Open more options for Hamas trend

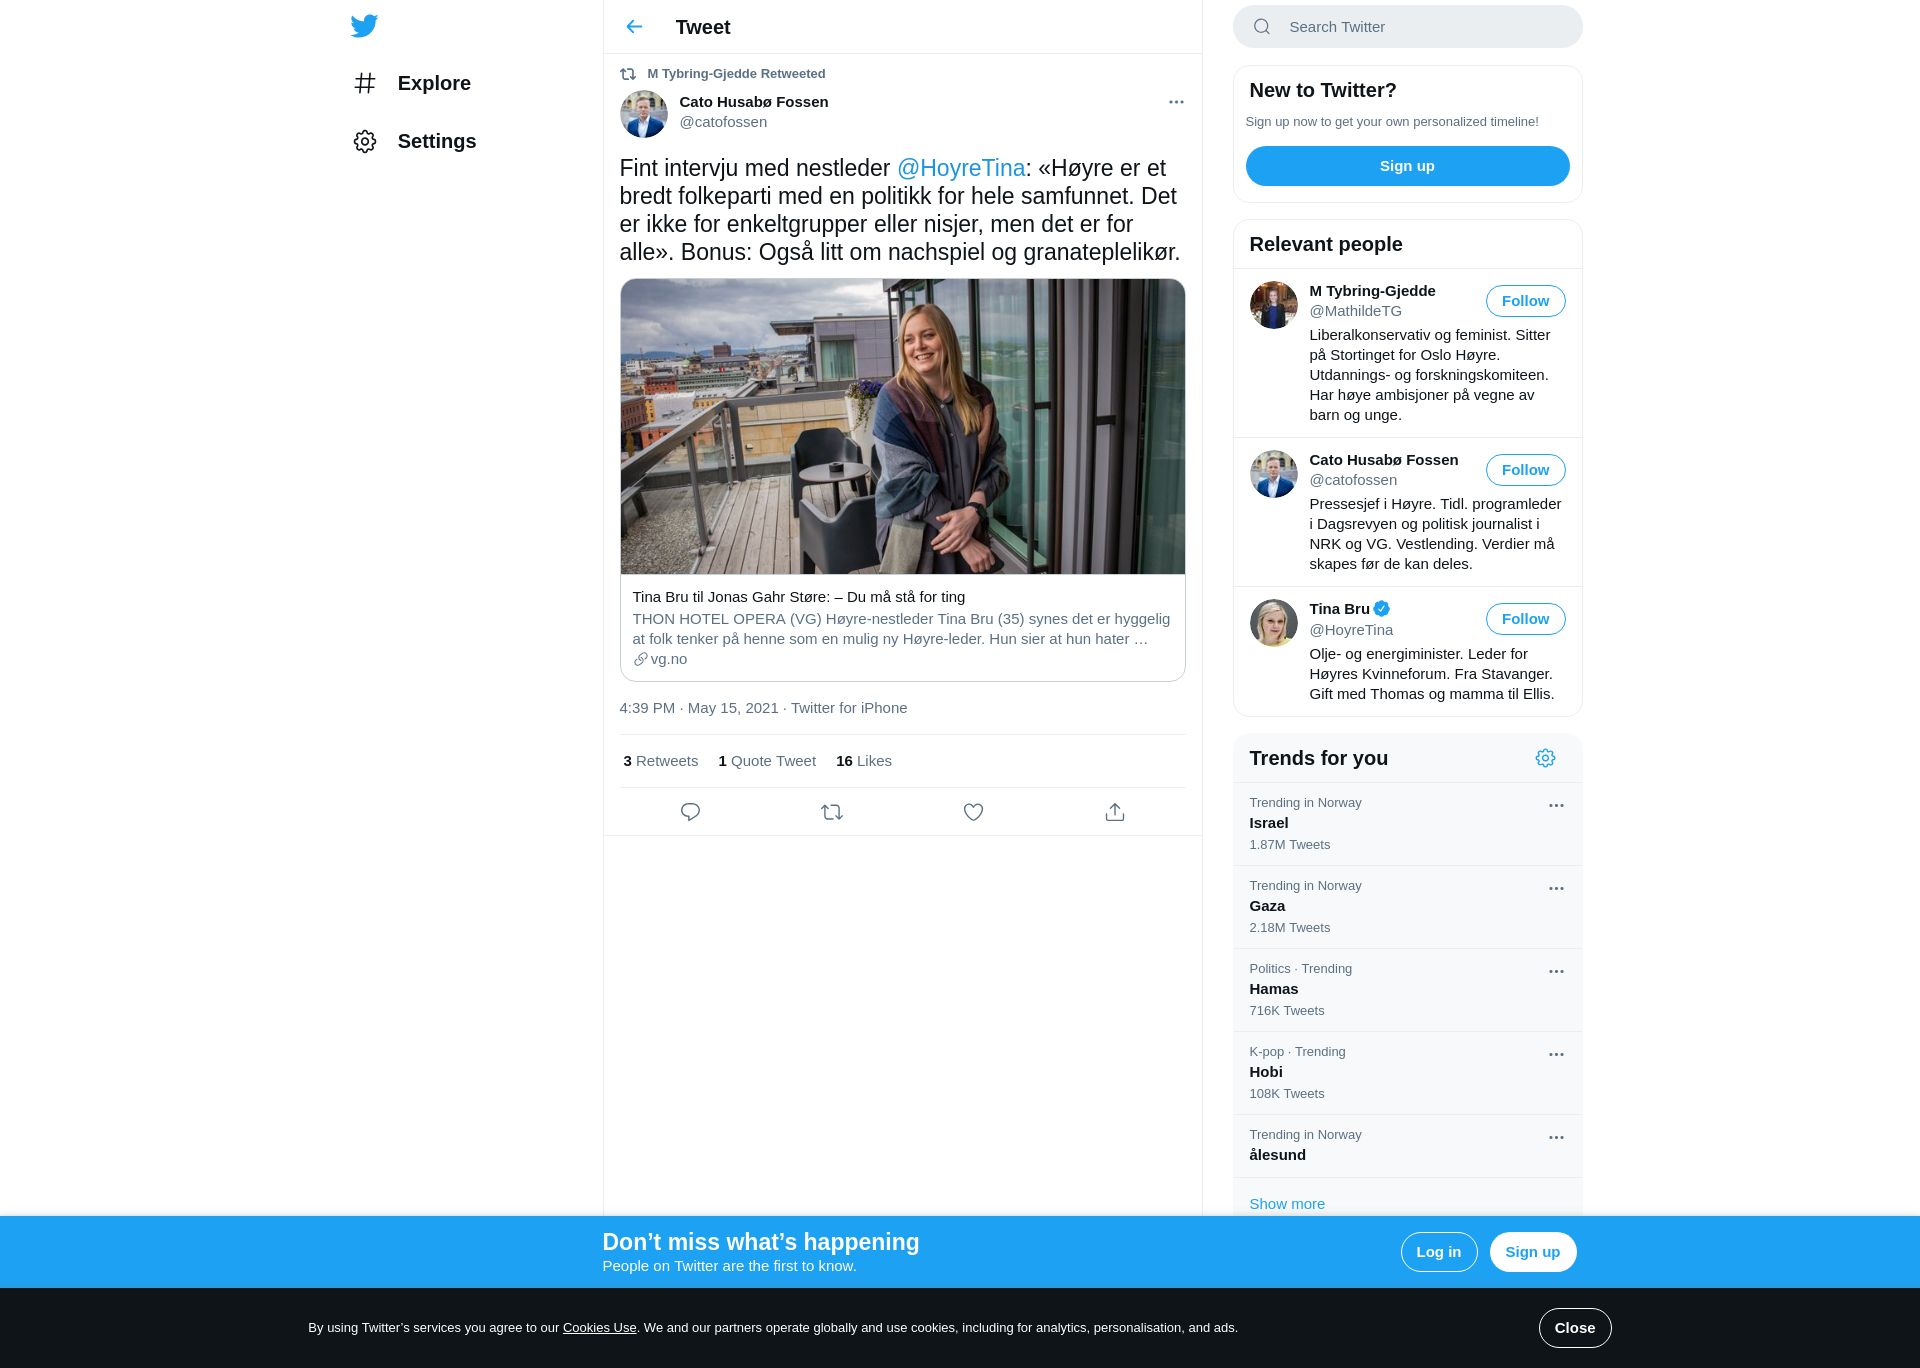[x=1556, y=971]
